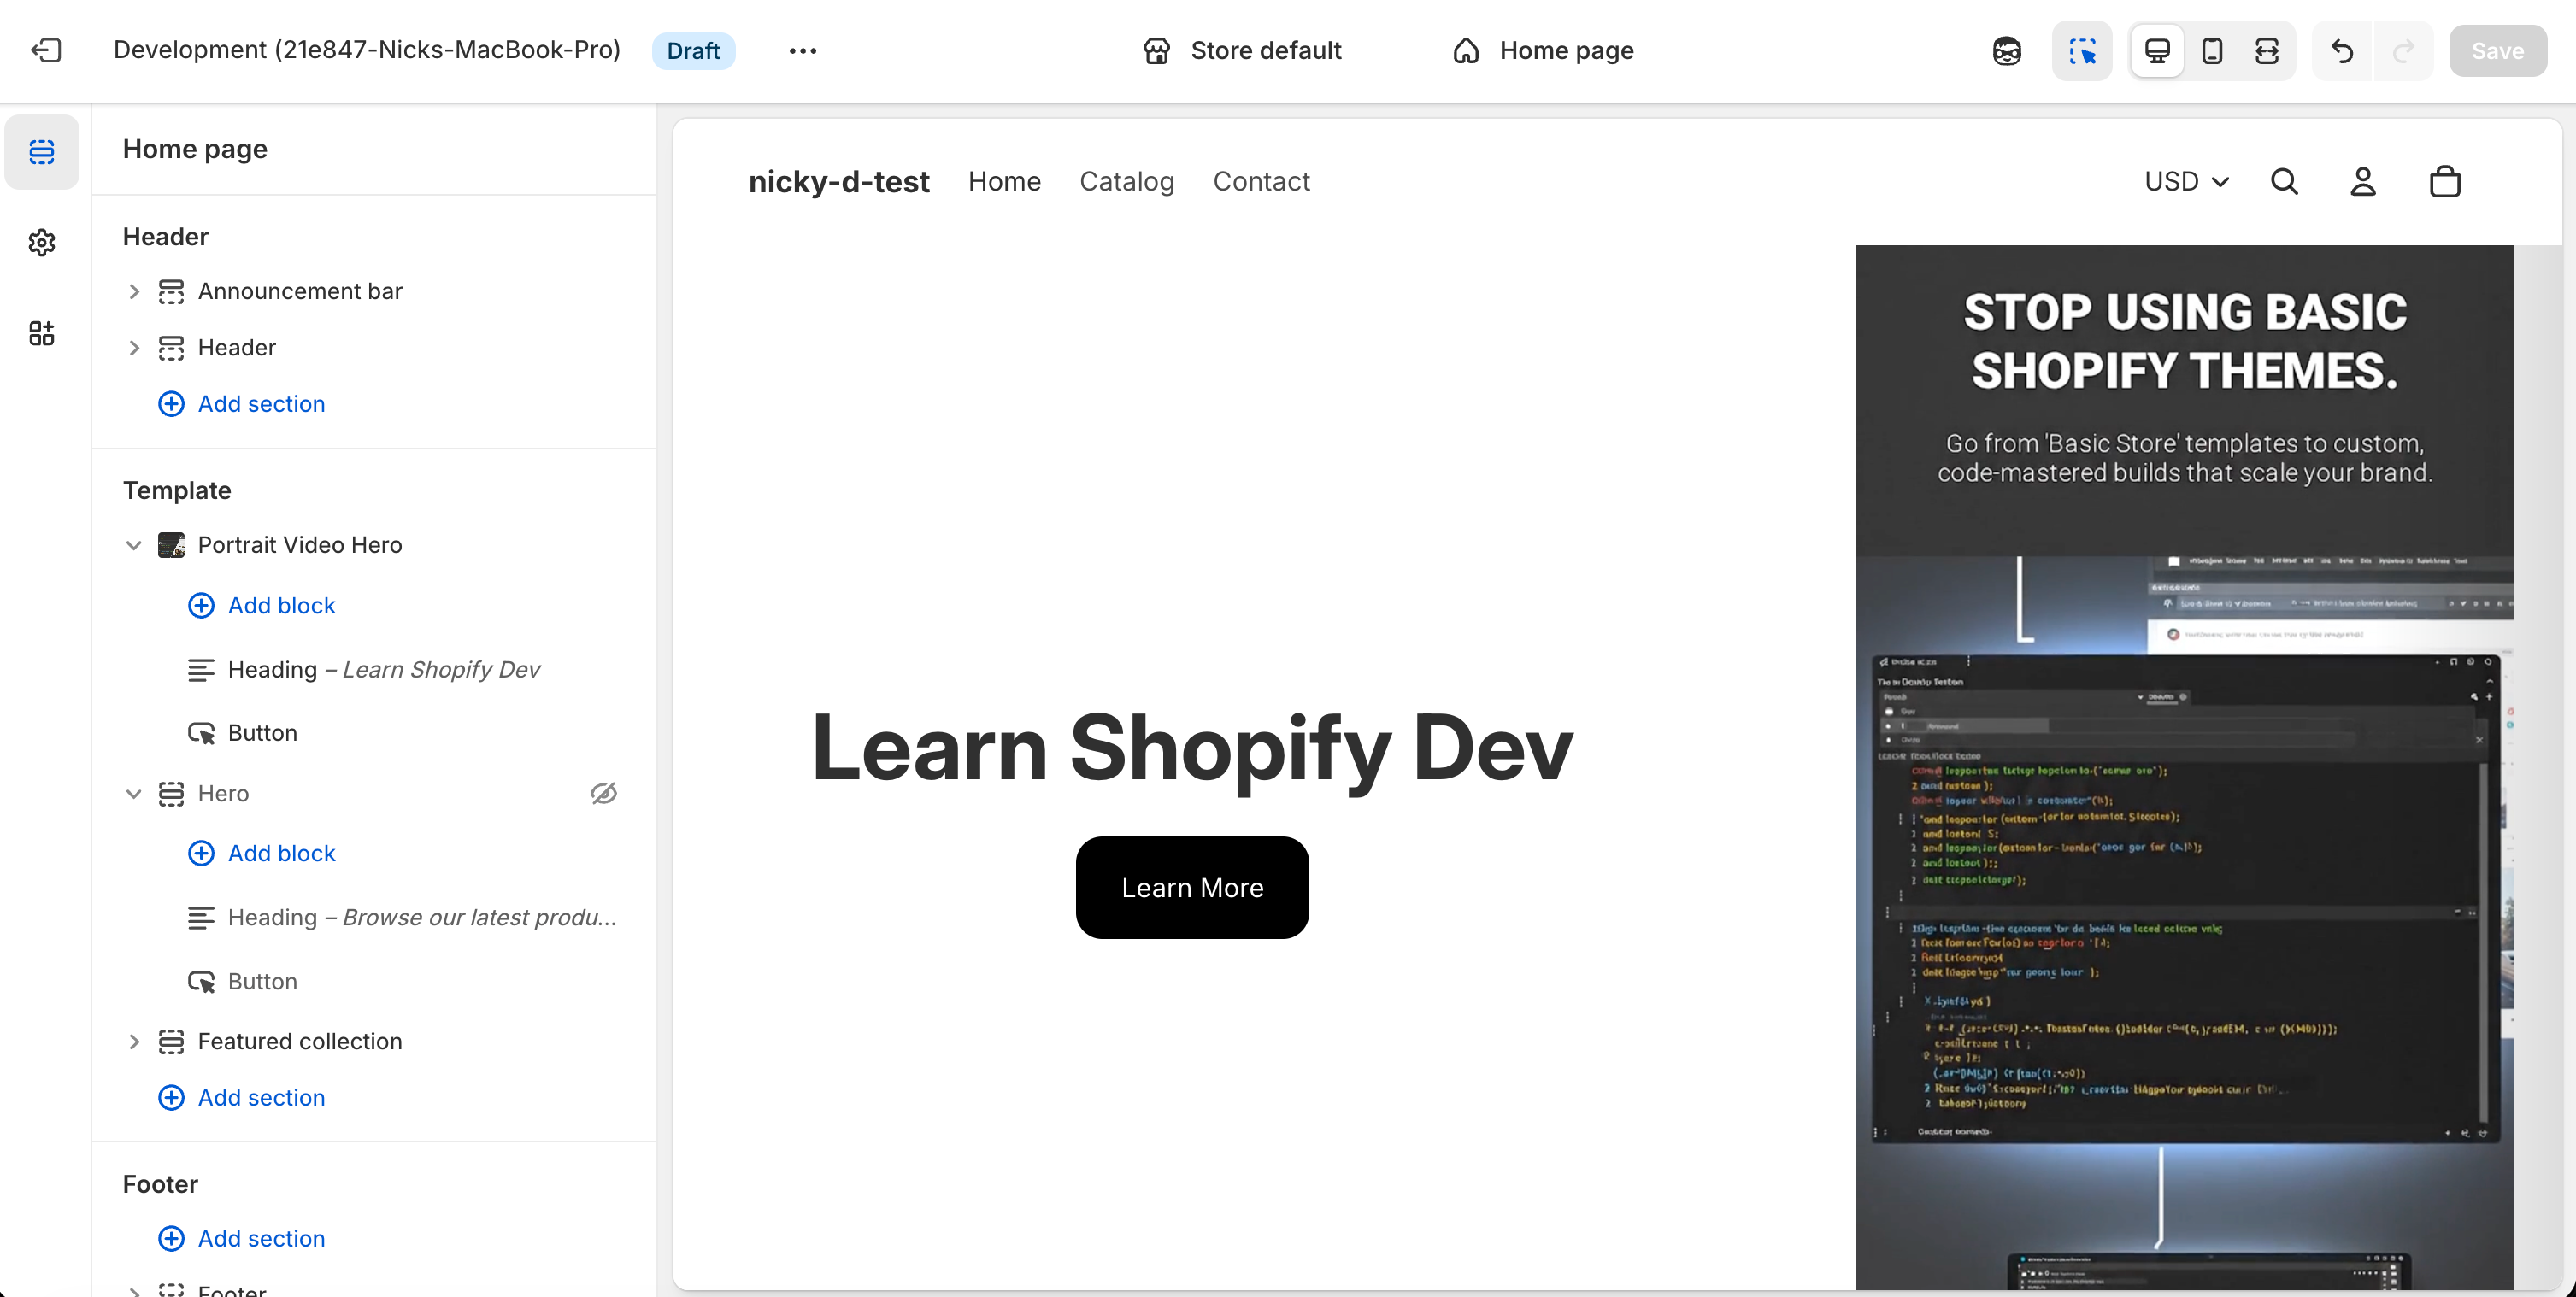2576x1297 pixels.
Task: Switch to fullscreen preview icon
Action: 2267,50
